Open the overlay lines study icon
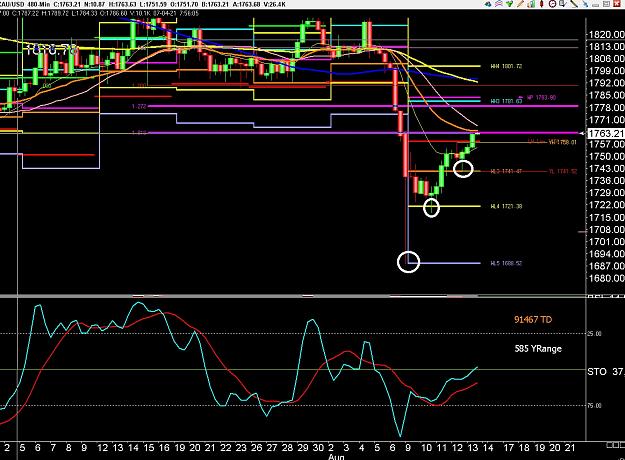Image resolution: width=625 pixels, height=460 pixels. pyautogui.click(x=499, y=4)
